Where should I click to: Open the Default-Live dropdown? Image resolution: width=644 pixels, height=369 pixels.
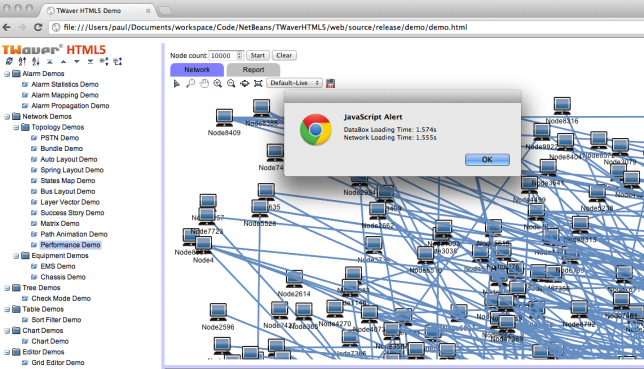tap(294, 83)
